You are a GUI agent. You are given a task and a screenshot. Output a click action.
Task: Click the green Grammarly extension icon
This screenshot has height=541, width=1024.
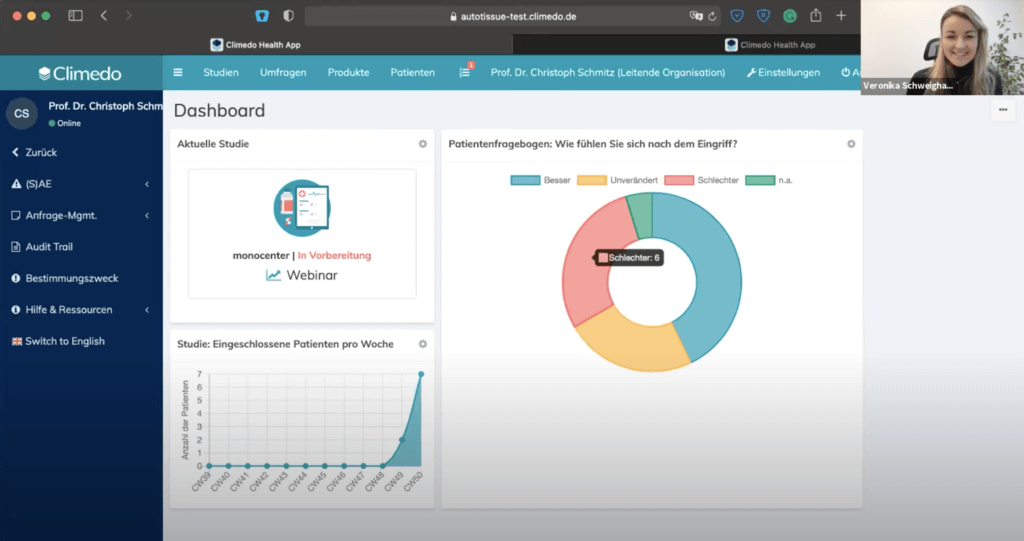click(x=790, y=16)
